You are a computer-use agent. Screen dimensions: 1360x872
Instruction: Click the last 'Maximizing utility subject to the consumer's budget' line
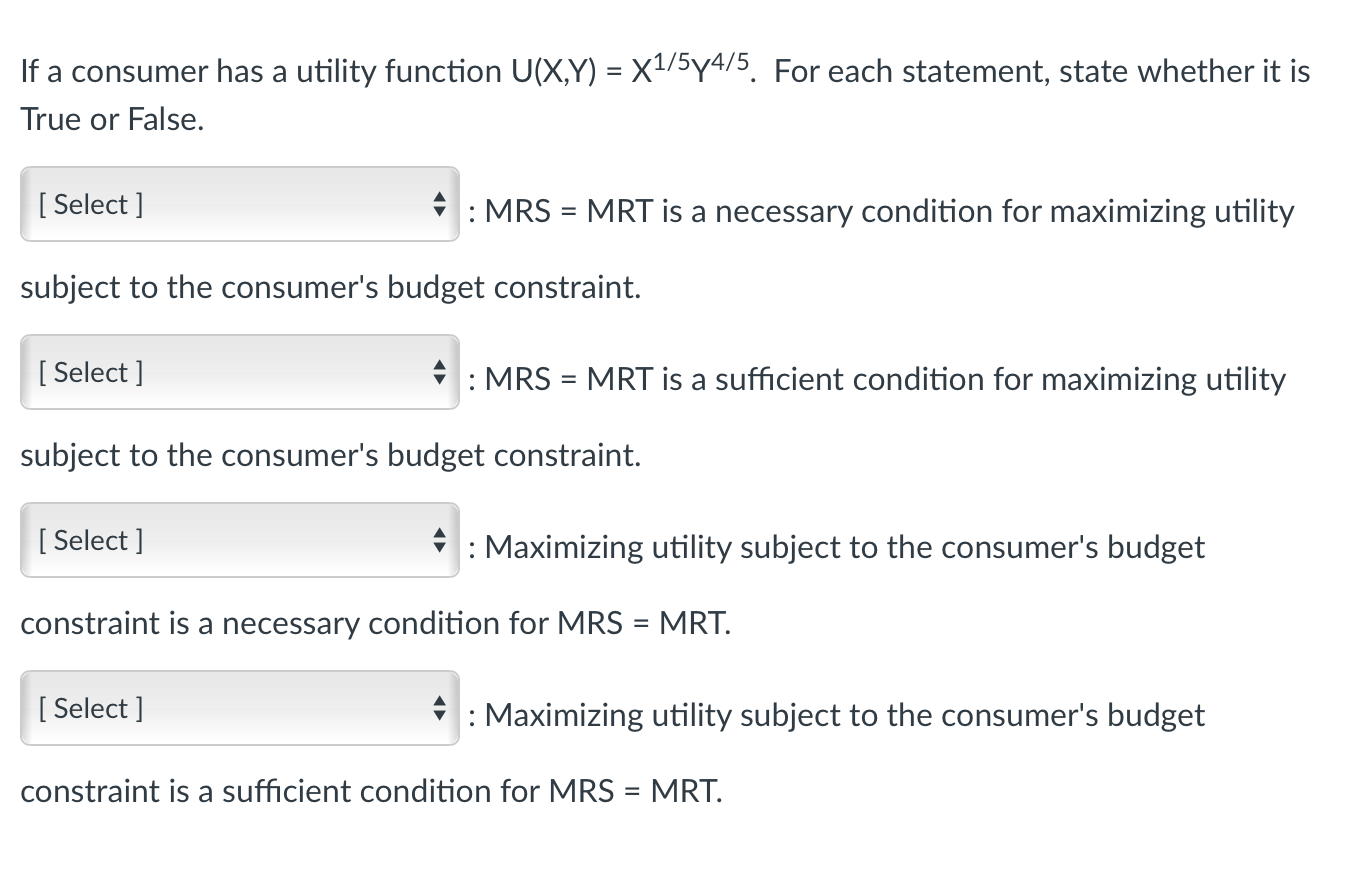click(844, 716)
